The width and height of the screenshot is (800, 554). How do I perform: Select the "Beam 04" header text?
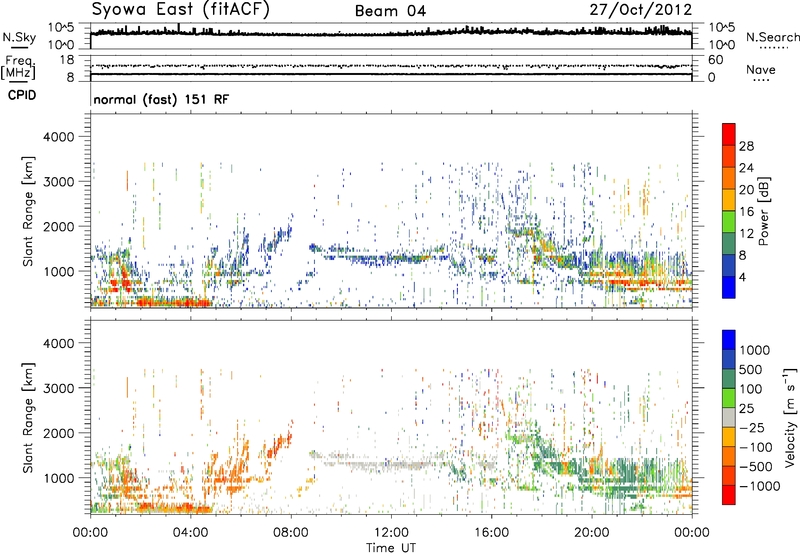click(x=390, y=11)
